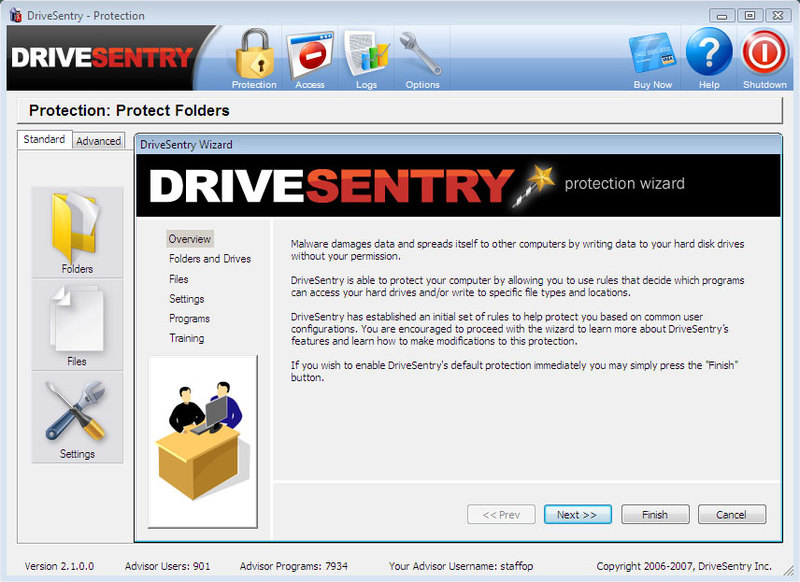Viewport: 800px width, 582px height.
Task: Open the Access toolbar icon
Action: (x=310, y=59)
